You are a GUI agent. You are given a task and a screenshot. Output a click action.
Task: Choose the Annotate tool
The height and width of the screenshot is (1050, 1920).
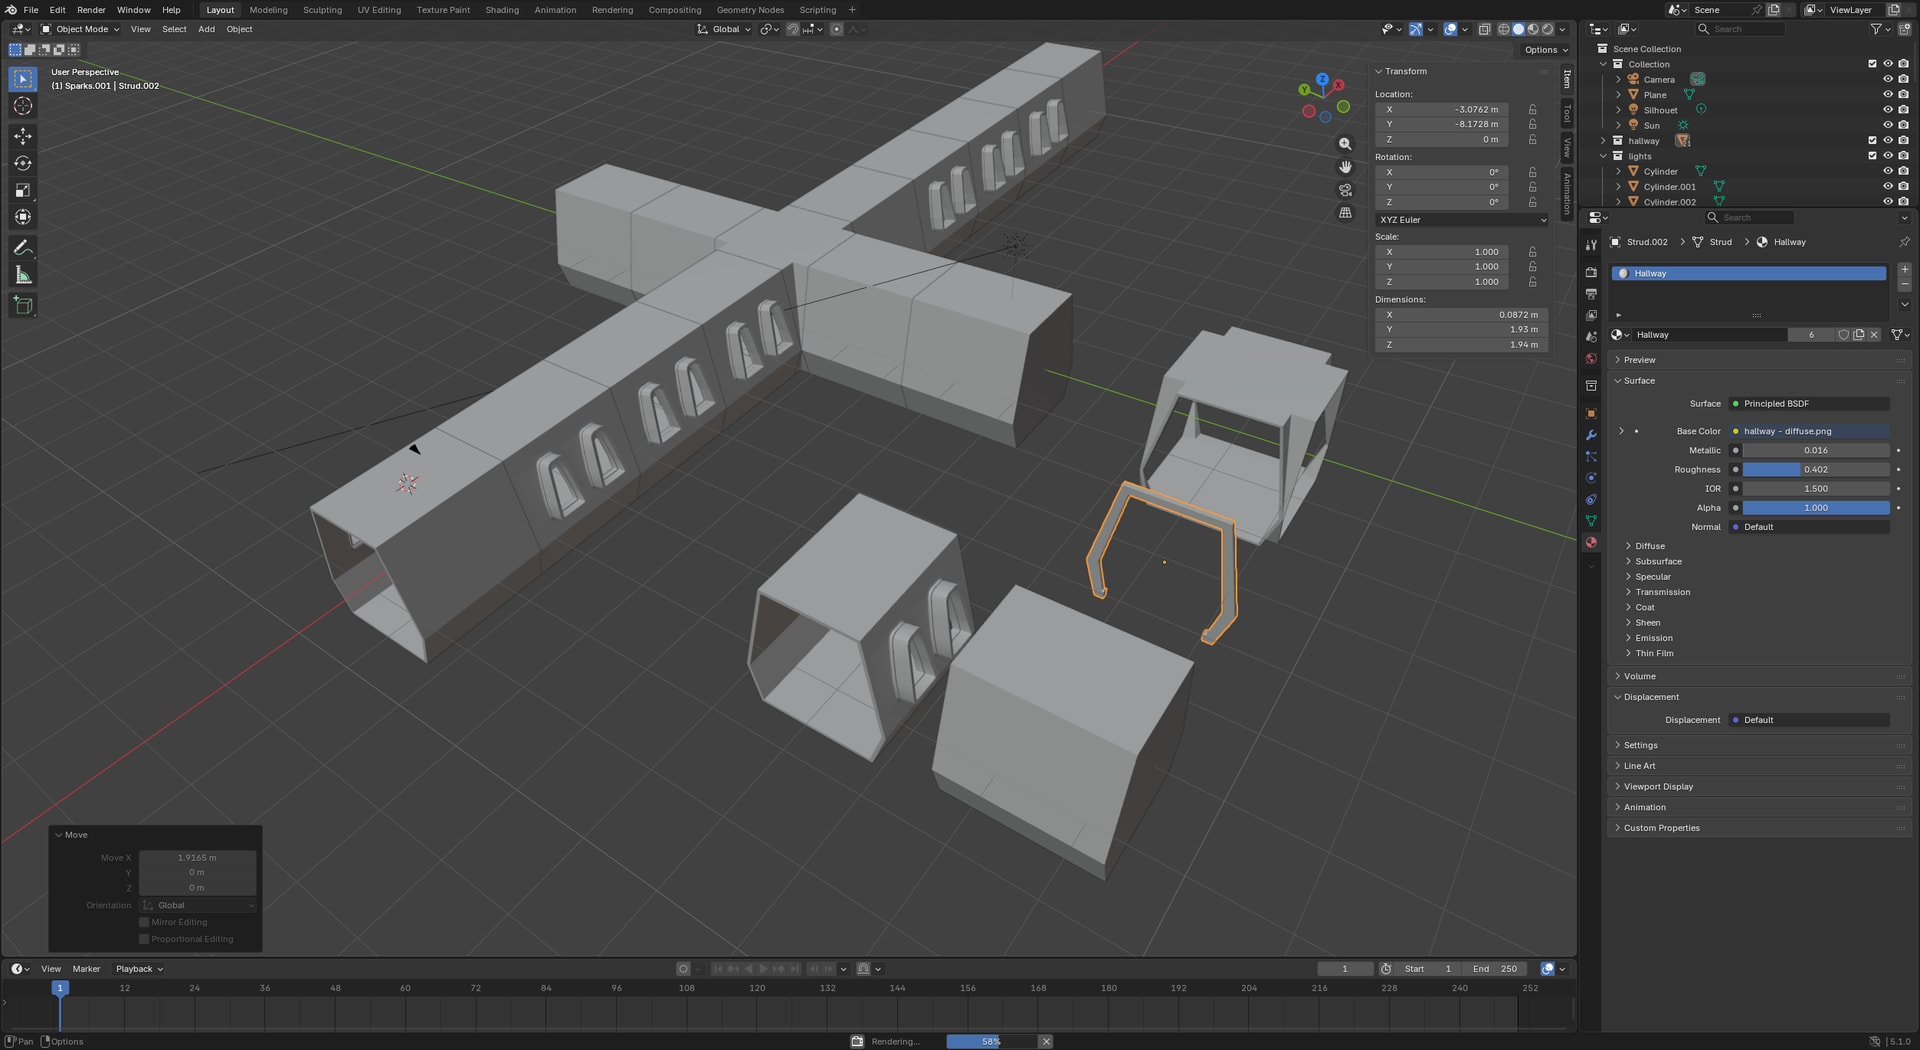[23, 247]
